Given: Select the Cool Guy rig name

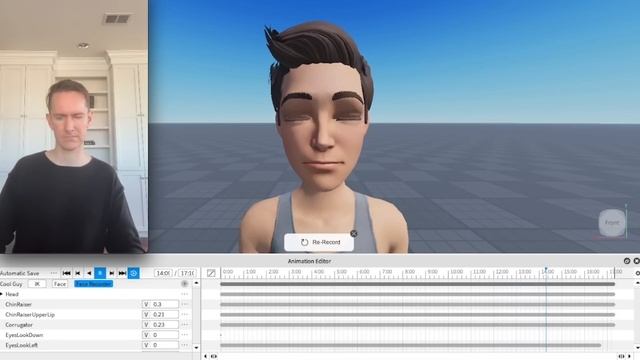Looking at the screenshot, I should 11,284.
